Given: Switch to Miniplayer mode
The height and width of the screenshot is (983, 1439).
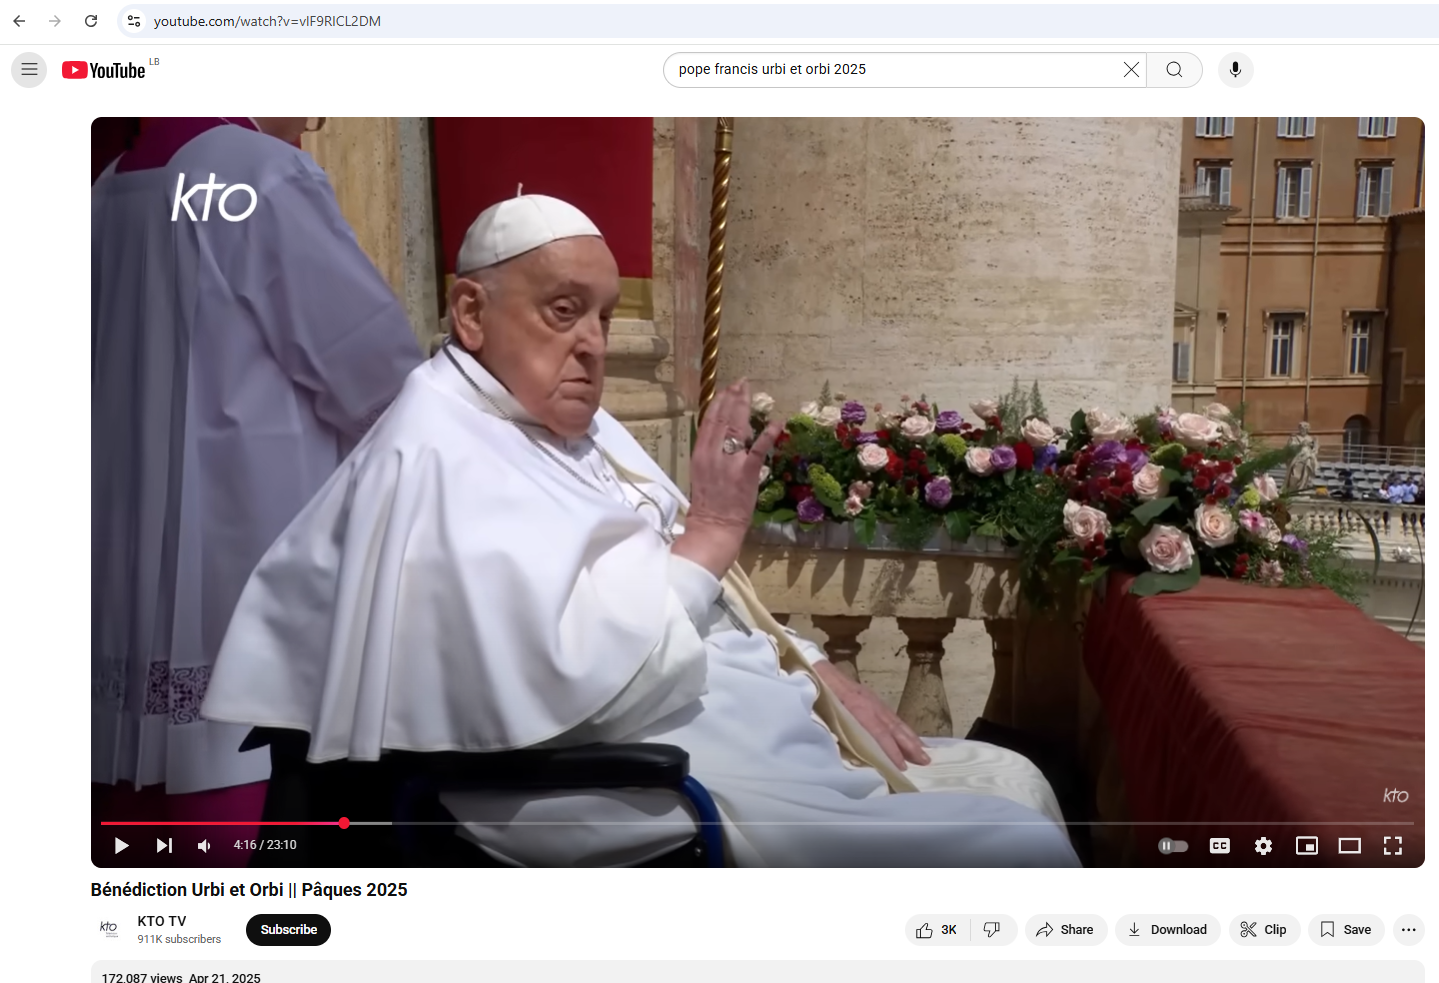Looking at the screenshot, I should (1306, 845).
